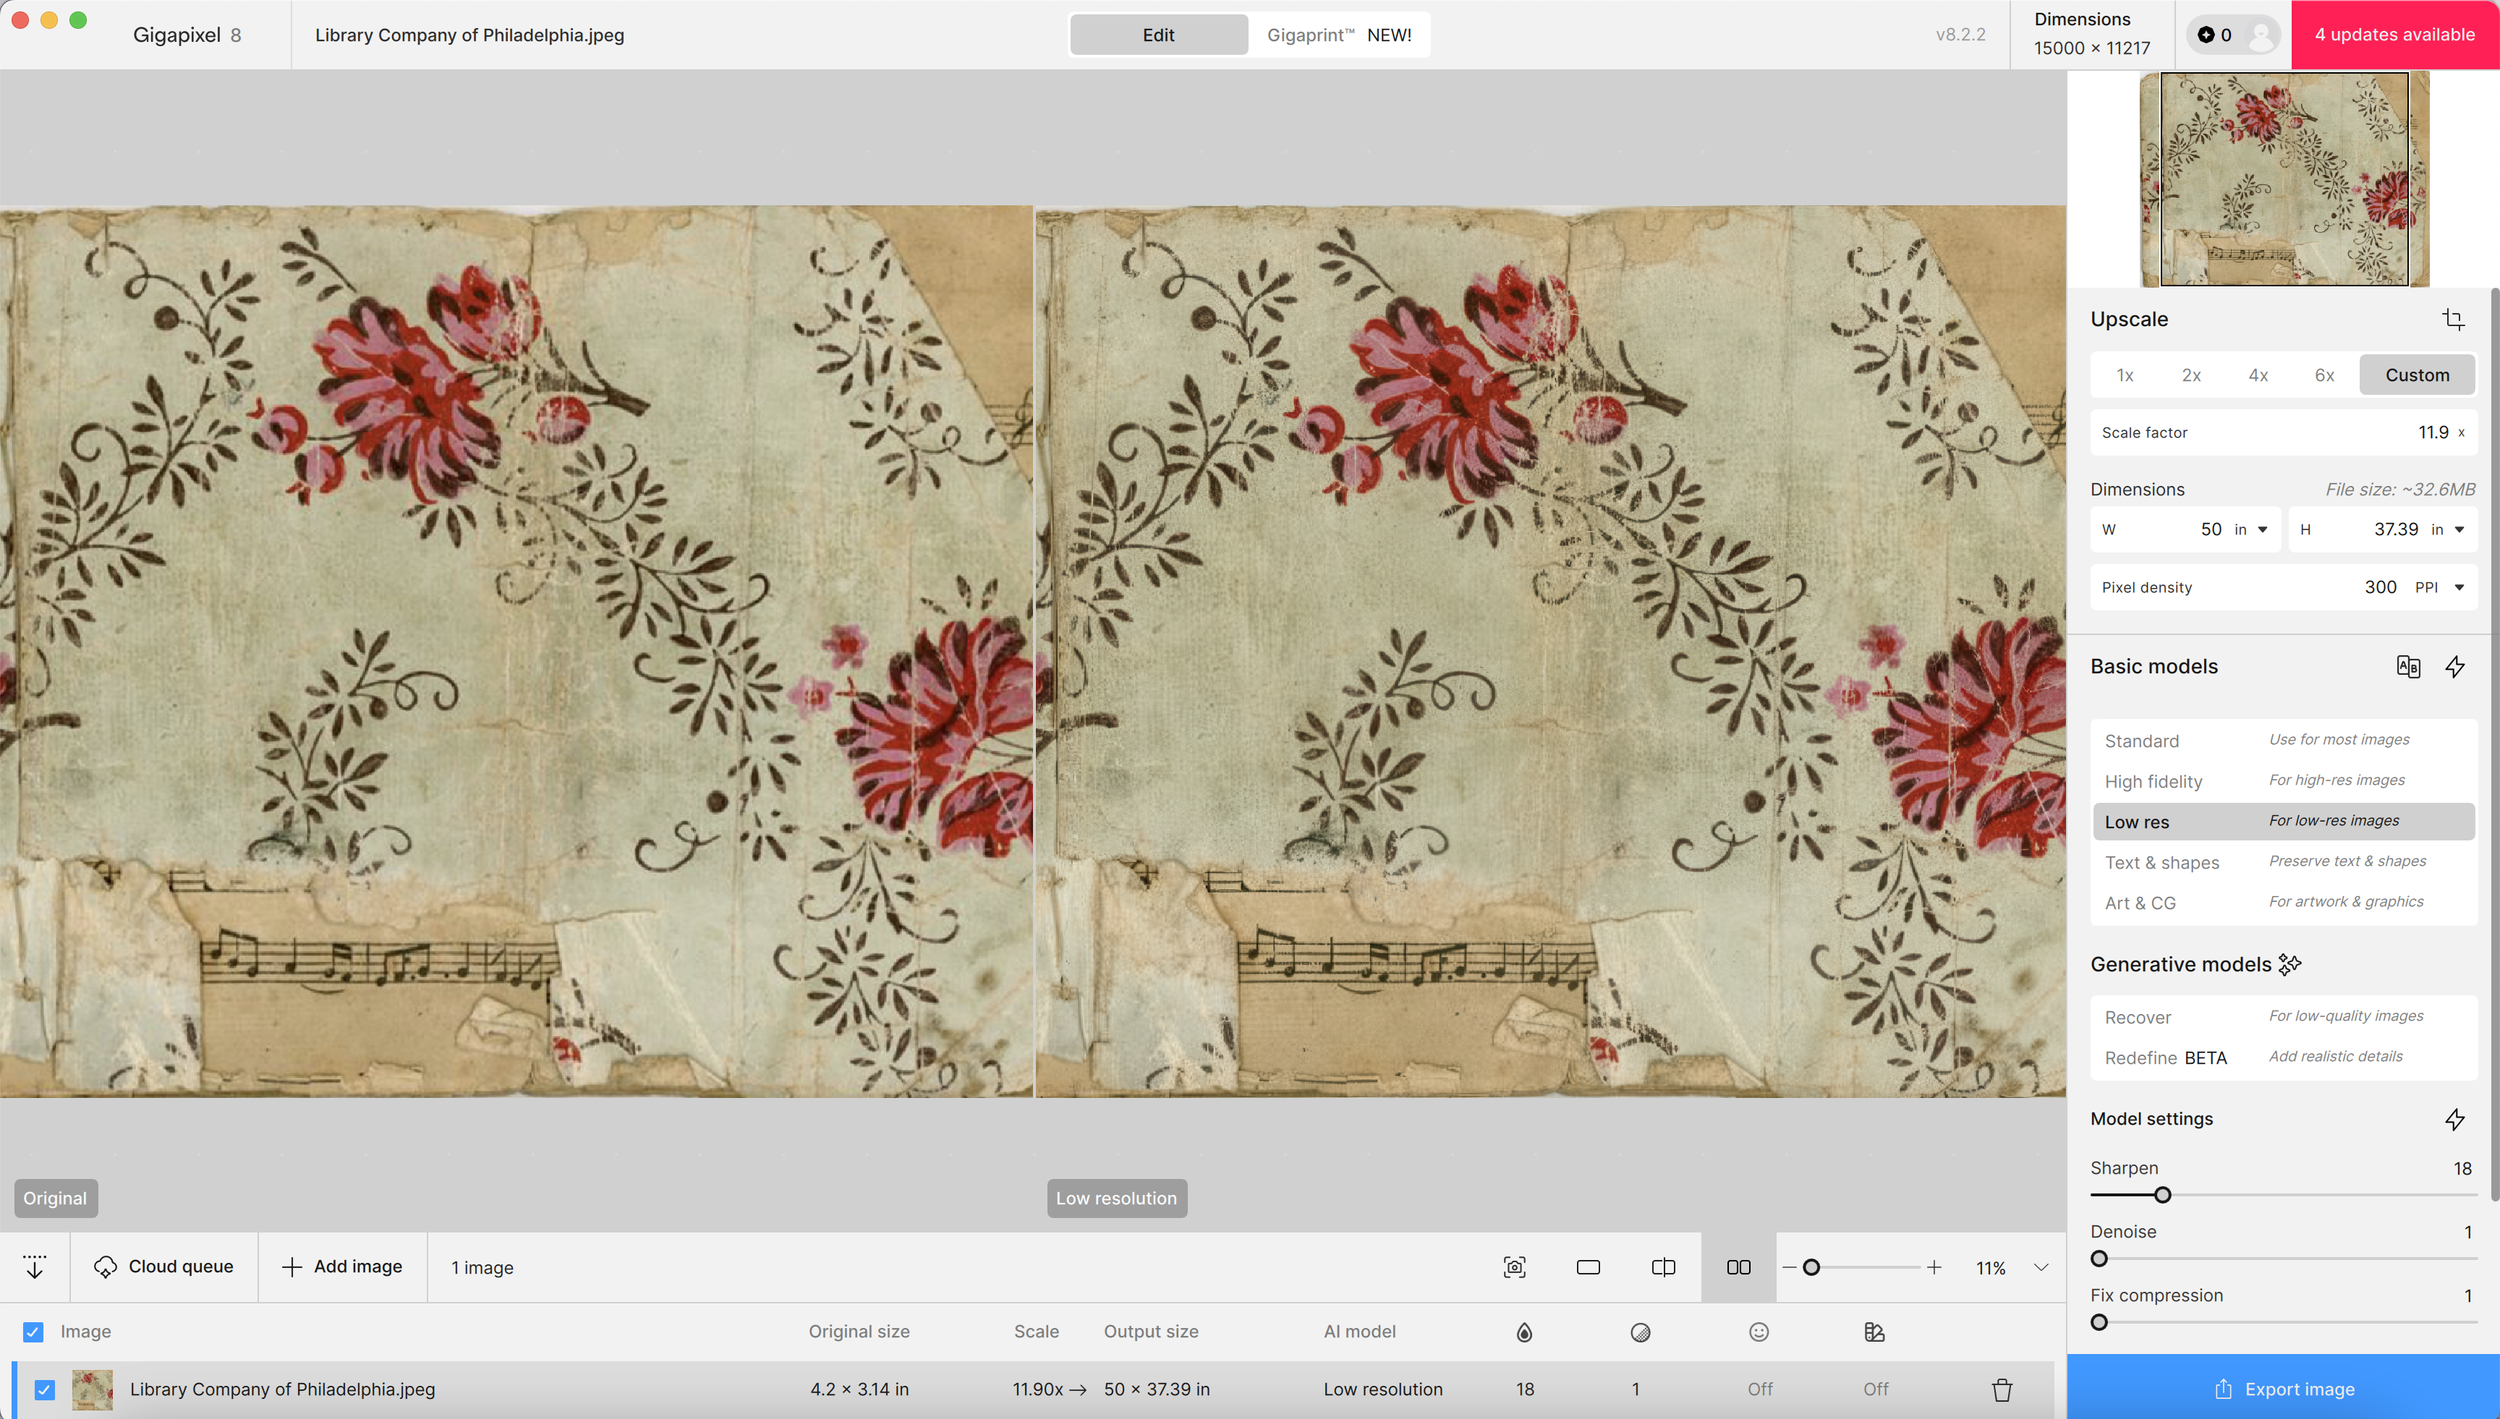Select the 6x upscale option
This screenshot has width=2500, height=1419.
(2324, 375)
